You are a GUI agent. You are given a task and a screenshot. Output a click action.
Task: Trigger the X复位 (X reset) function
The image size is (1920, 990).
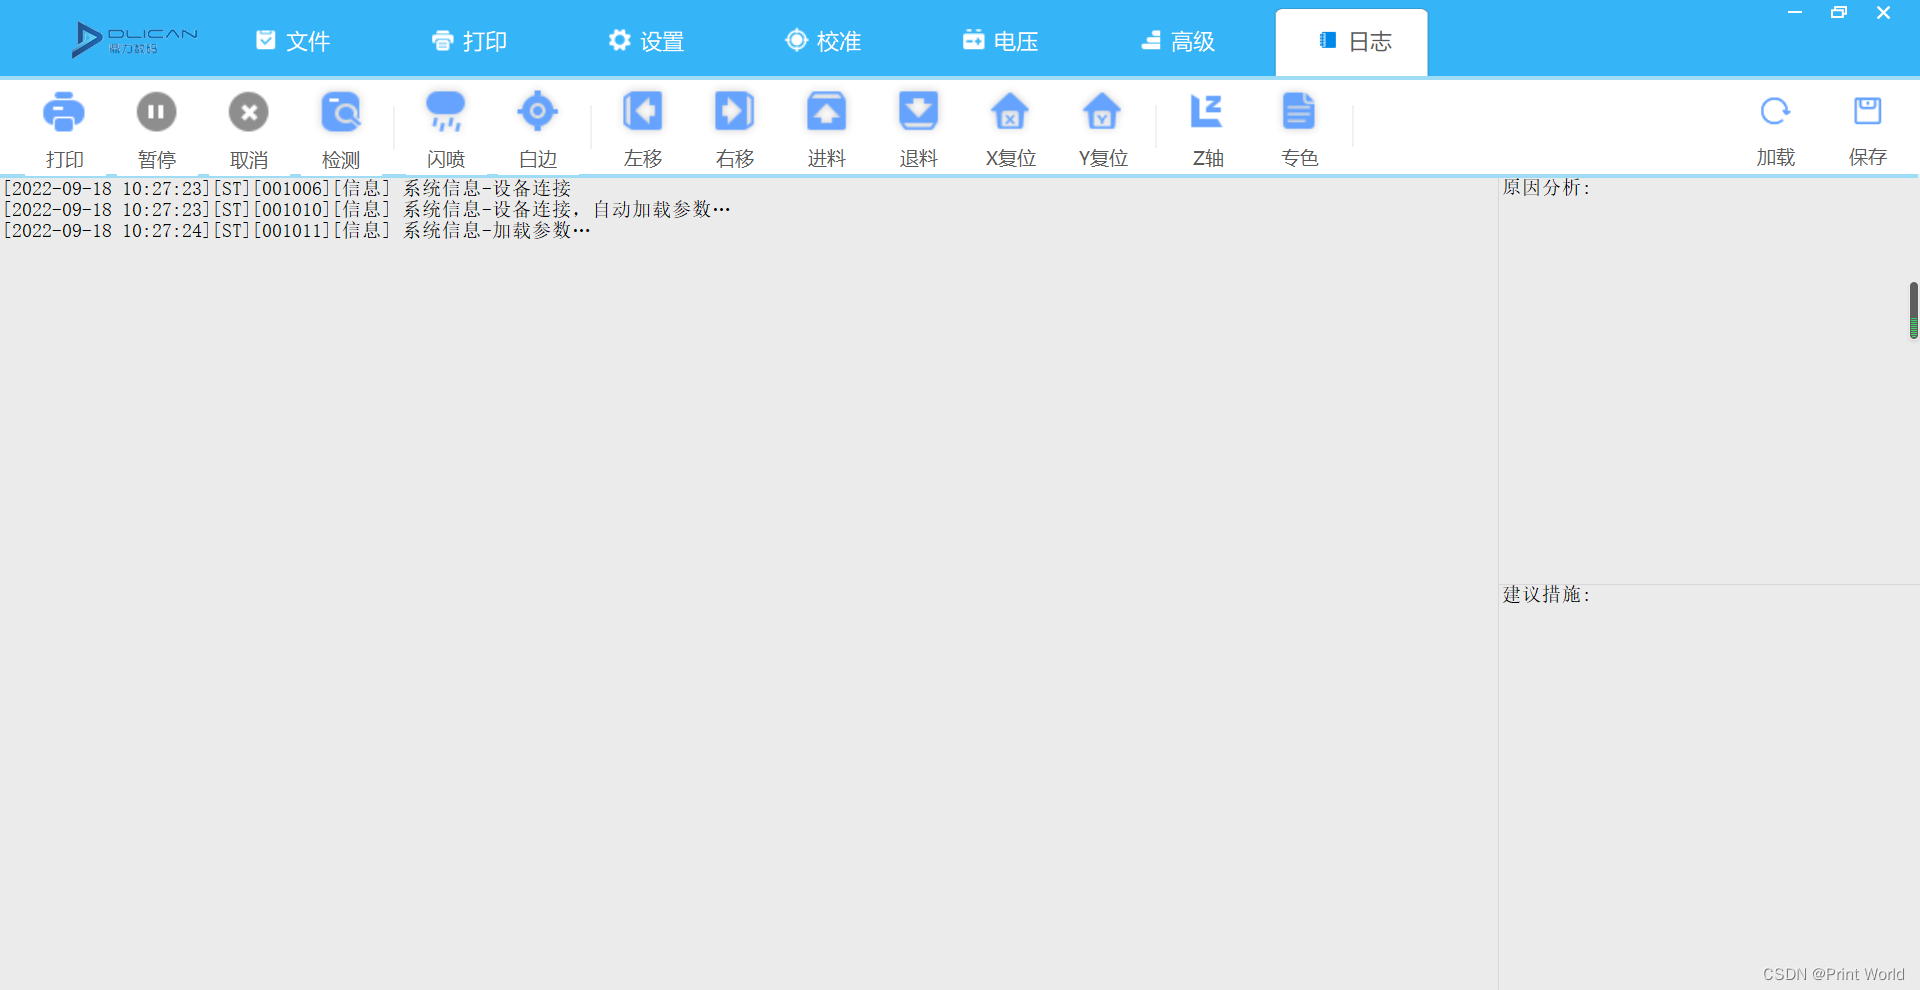[1009, 127]
